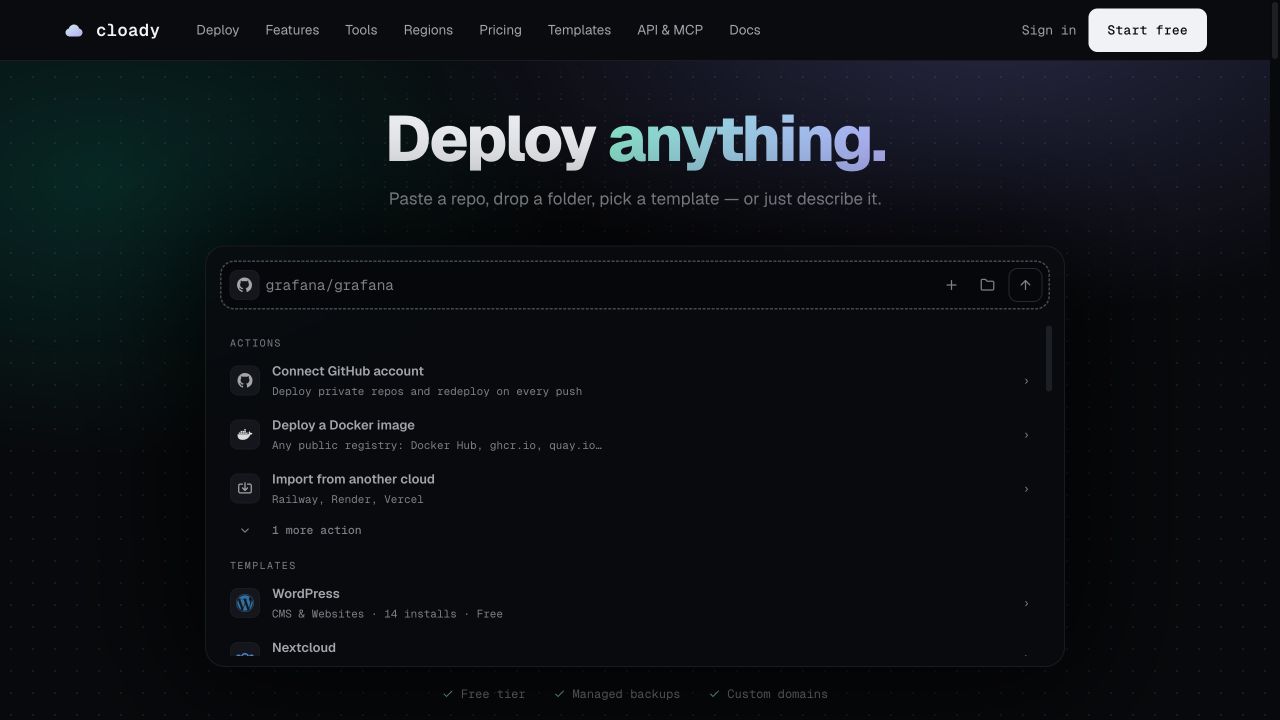
Task: Go to the Pricing page
Action: pyautogui.click(x=500, y=30)
